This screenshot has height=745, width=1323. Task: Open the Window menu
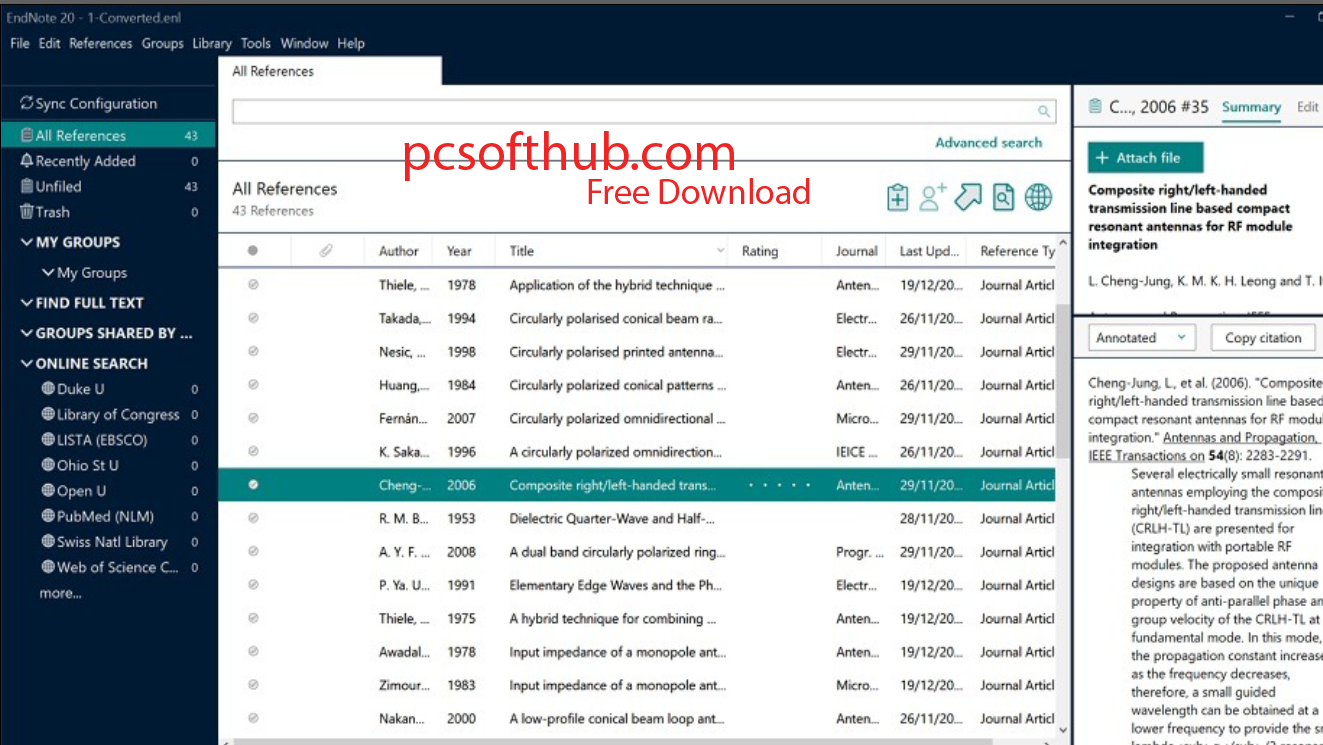tap(304, 43)
